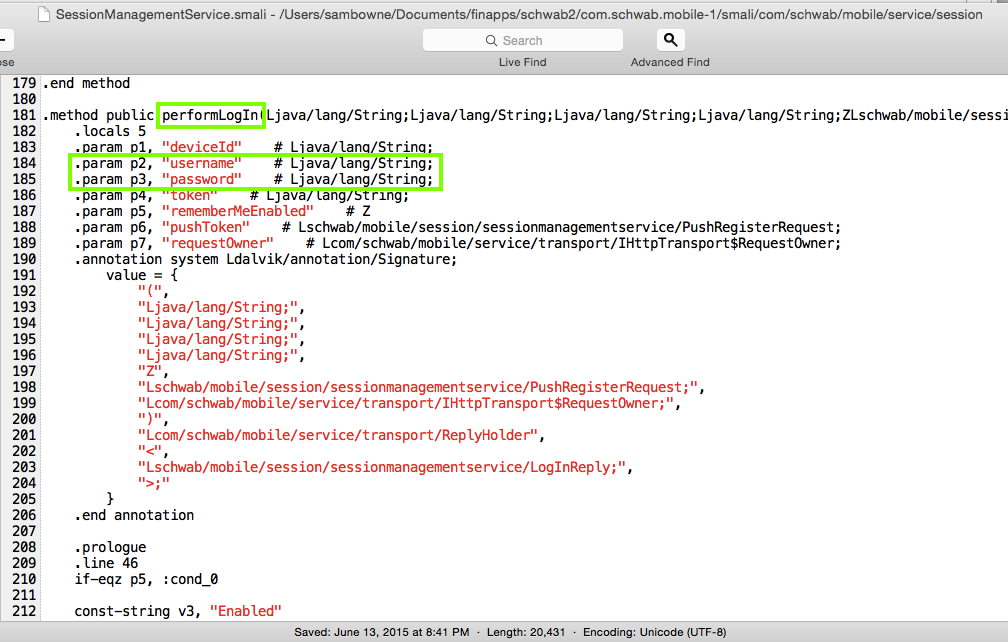Click the "requestOwner" string on line 189
This screenshot has height=642, width=1008.
[x=218, y=244]
